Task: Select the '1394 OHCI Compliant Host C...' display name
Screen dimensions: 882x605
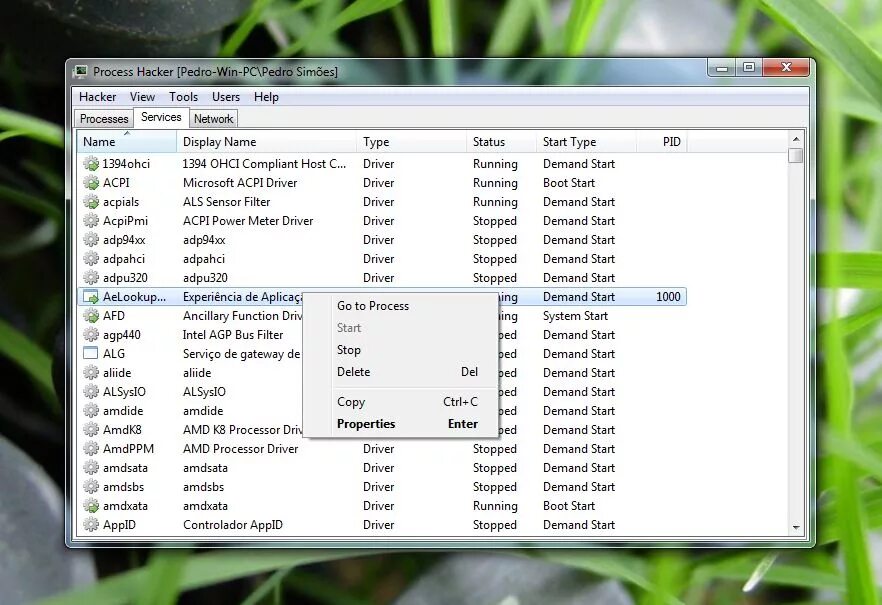Action: [x=264, y=164]
